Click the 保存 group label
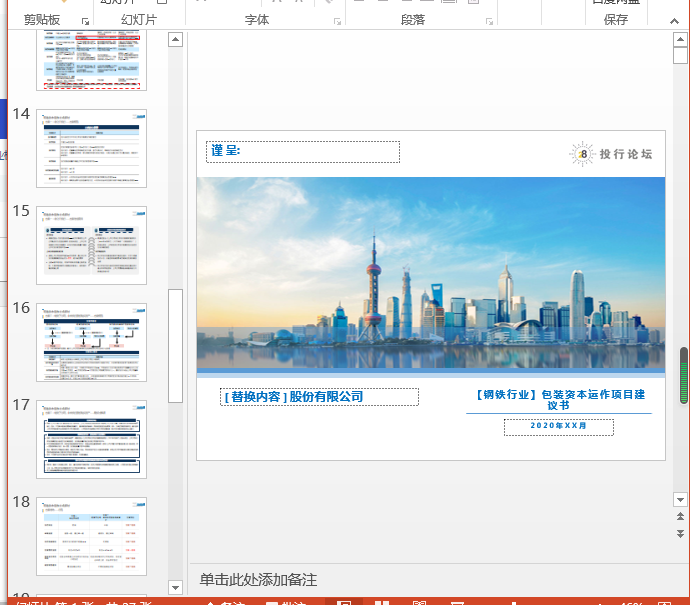The height and width of the screenshot is (605, 690). [616, 20]
